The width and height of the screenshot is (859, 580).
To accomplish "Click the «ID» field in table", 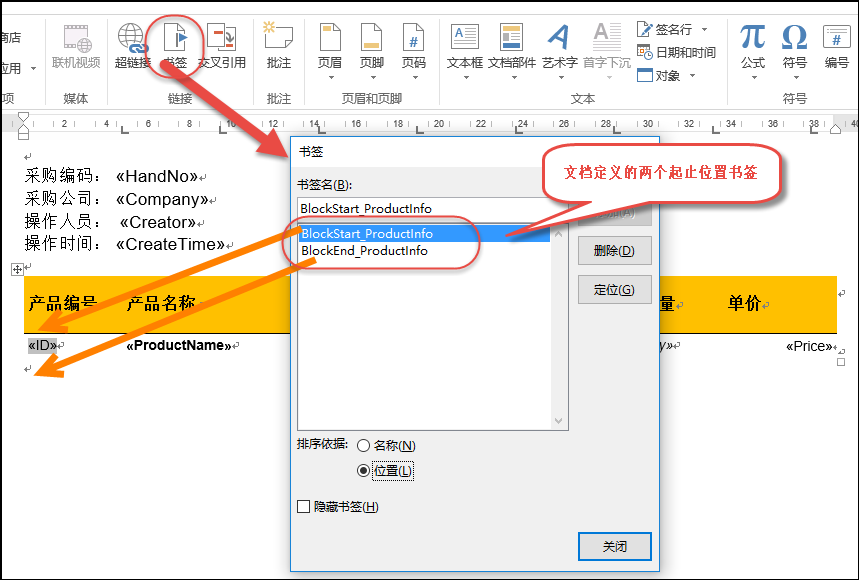I will pyautogui.click(x=42, y=346).
